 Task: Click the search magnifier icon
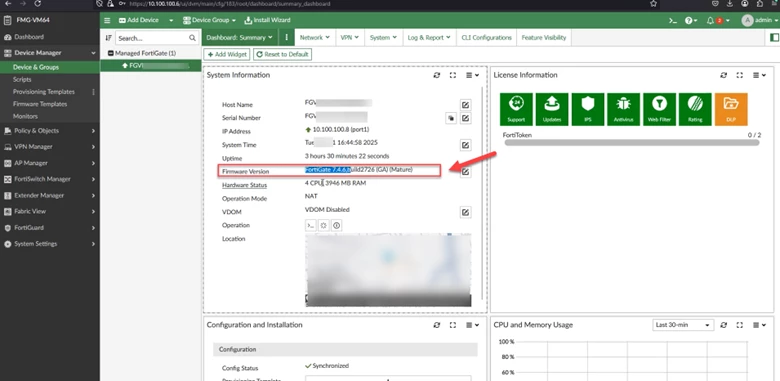[x=192, y=38]
